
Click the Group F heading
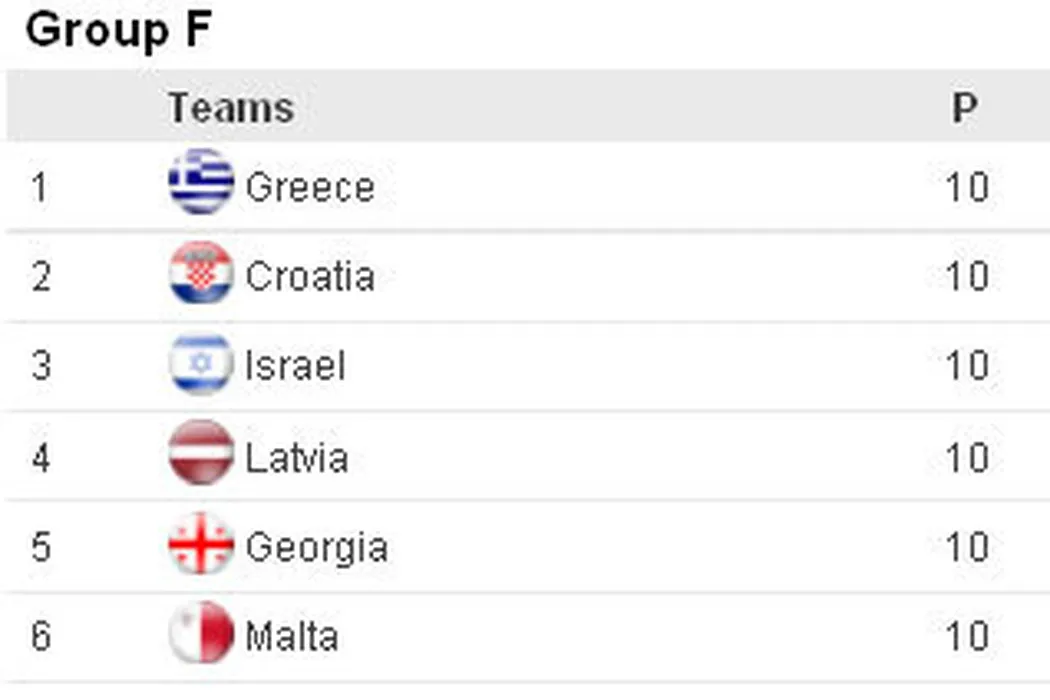(118, 31)
